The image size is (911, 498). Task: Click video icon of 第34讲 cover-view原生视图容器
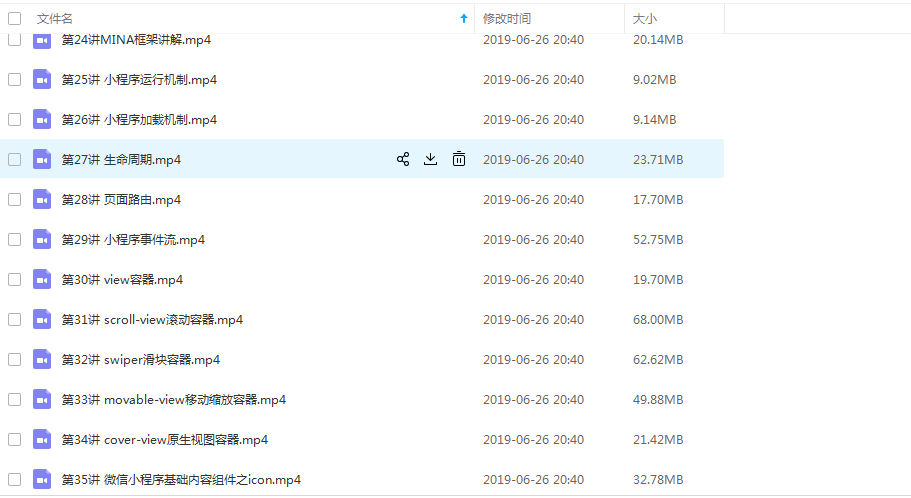click(x=41, y=439)
